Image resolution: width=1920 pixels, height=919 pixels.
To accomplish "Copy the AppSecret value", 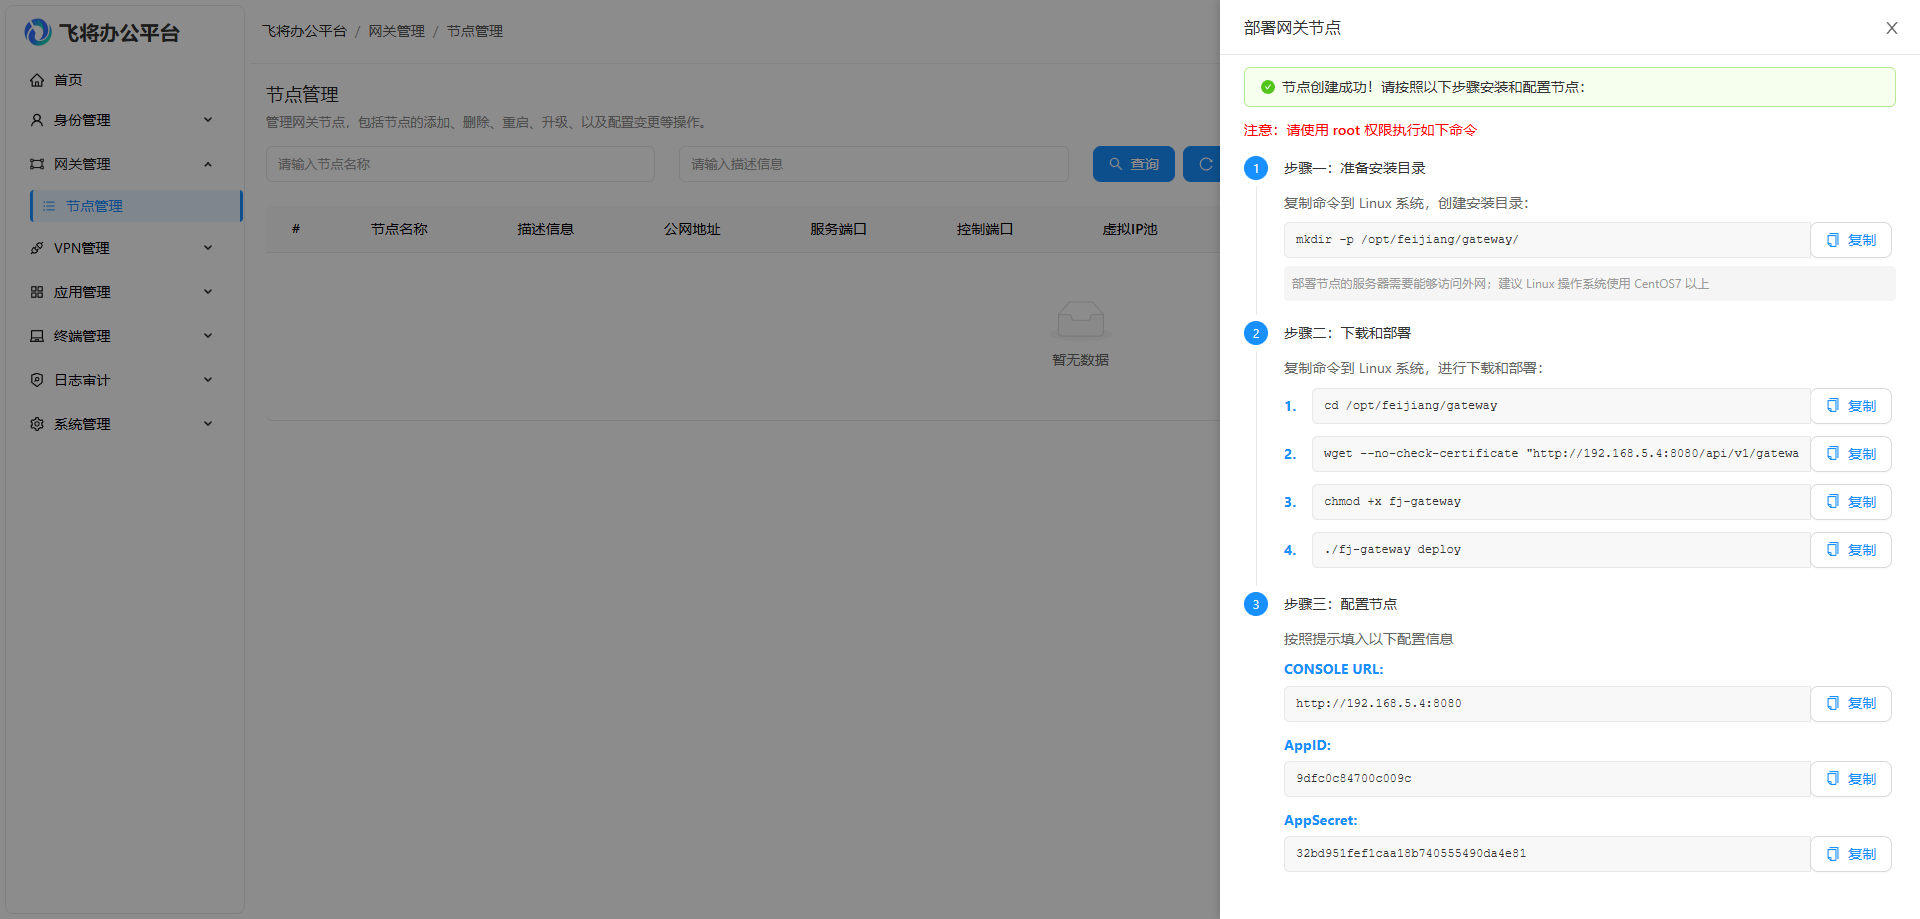I will click(1850, 854).
